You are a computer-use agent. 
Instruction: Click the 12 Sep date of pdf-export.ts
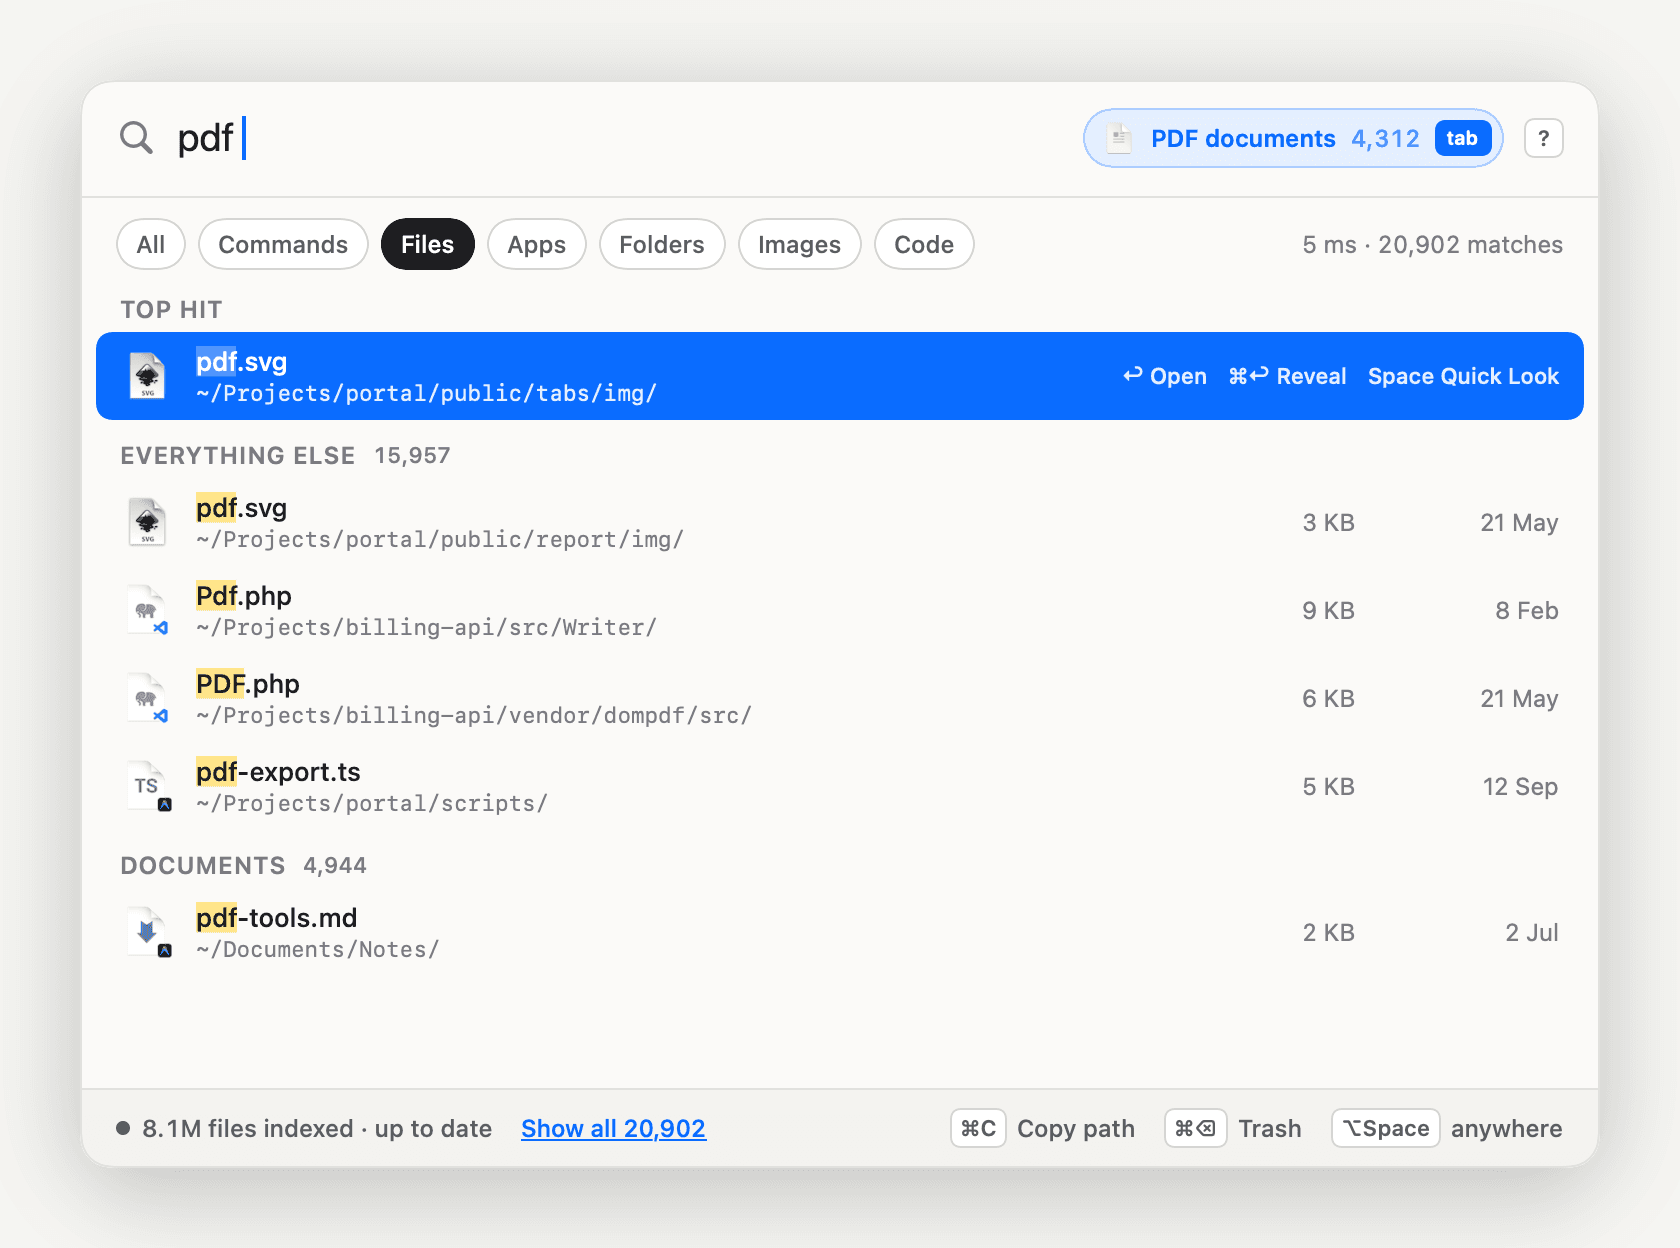click(x=1520, y=786)
